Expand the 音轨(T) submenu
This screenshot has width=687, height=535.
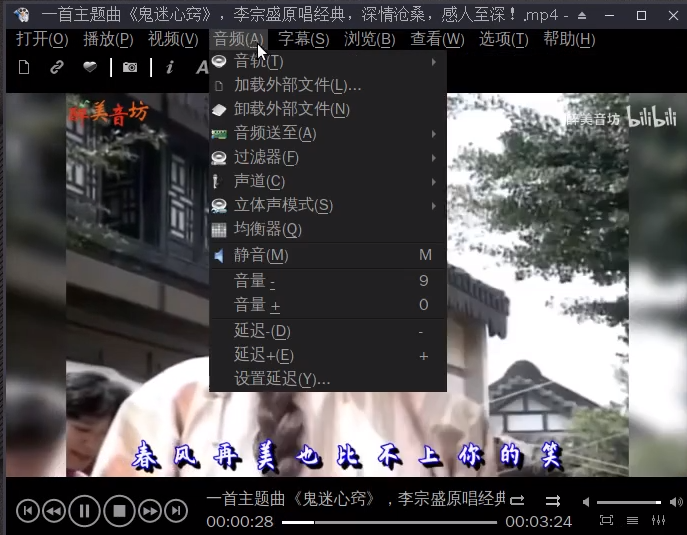[328, 61]
